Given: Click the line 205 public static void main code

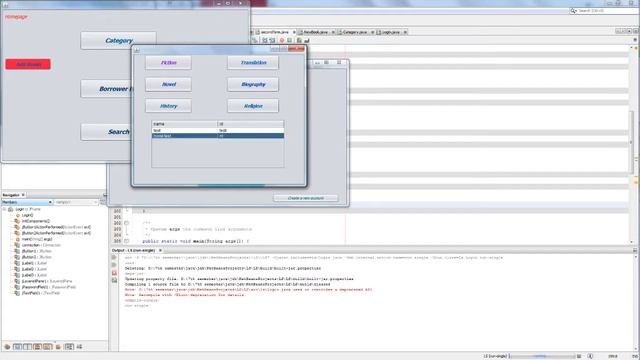Looking at the screenshot, I should click(196, 241).
